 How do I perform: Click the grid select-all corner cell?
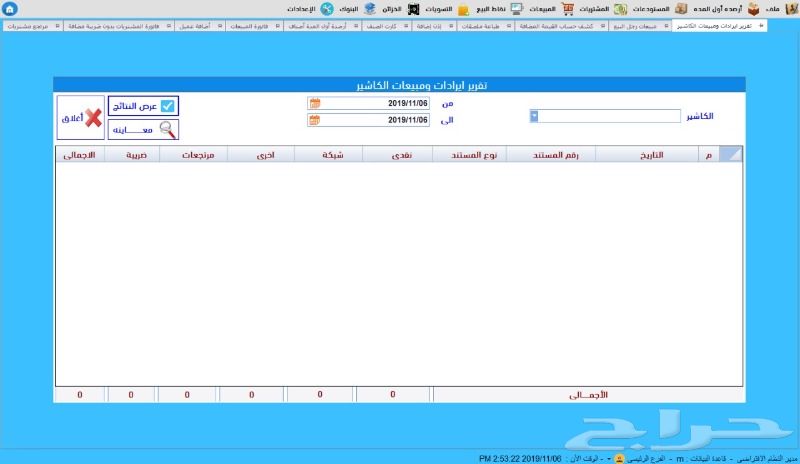pyautogui.click(x=730, y=154)
